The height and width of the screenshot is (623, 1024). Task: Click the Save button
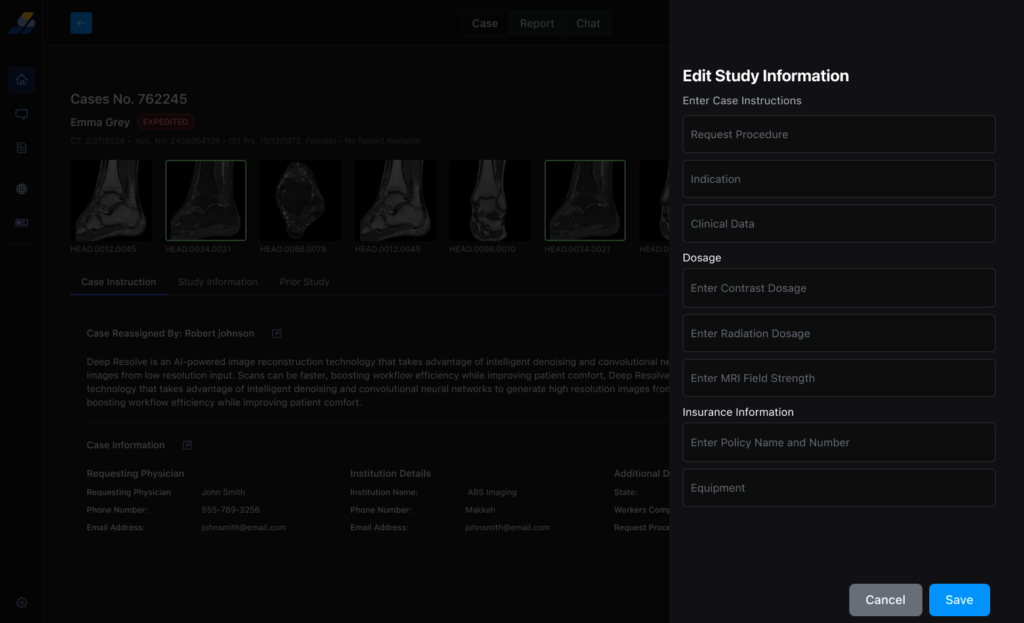tap(958, 600)
